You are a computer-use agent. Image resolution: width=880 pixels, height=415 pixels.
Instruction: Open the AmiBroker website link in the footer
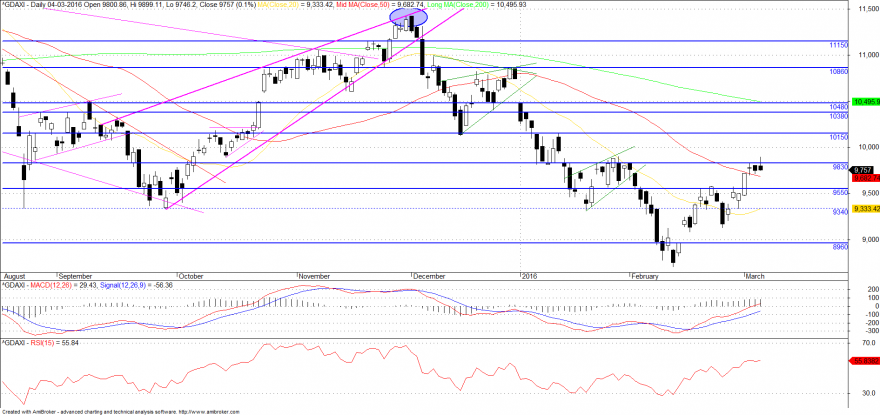[207, 412]
